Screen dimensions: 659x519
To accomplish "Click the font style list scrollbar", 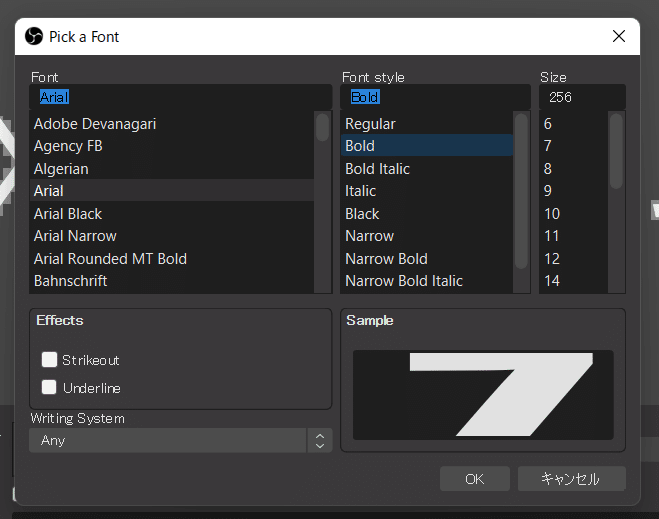I will click(x=521, y=190).
